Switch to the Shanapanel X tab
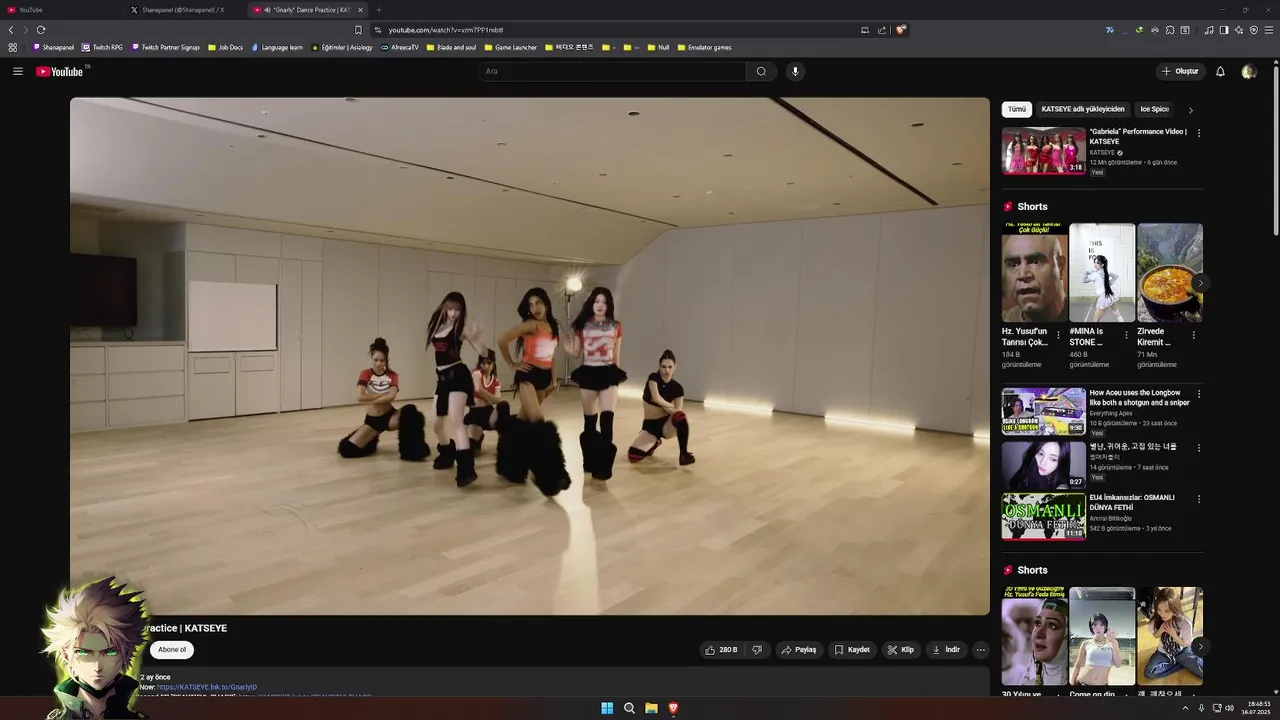 [x=184, y=10]
